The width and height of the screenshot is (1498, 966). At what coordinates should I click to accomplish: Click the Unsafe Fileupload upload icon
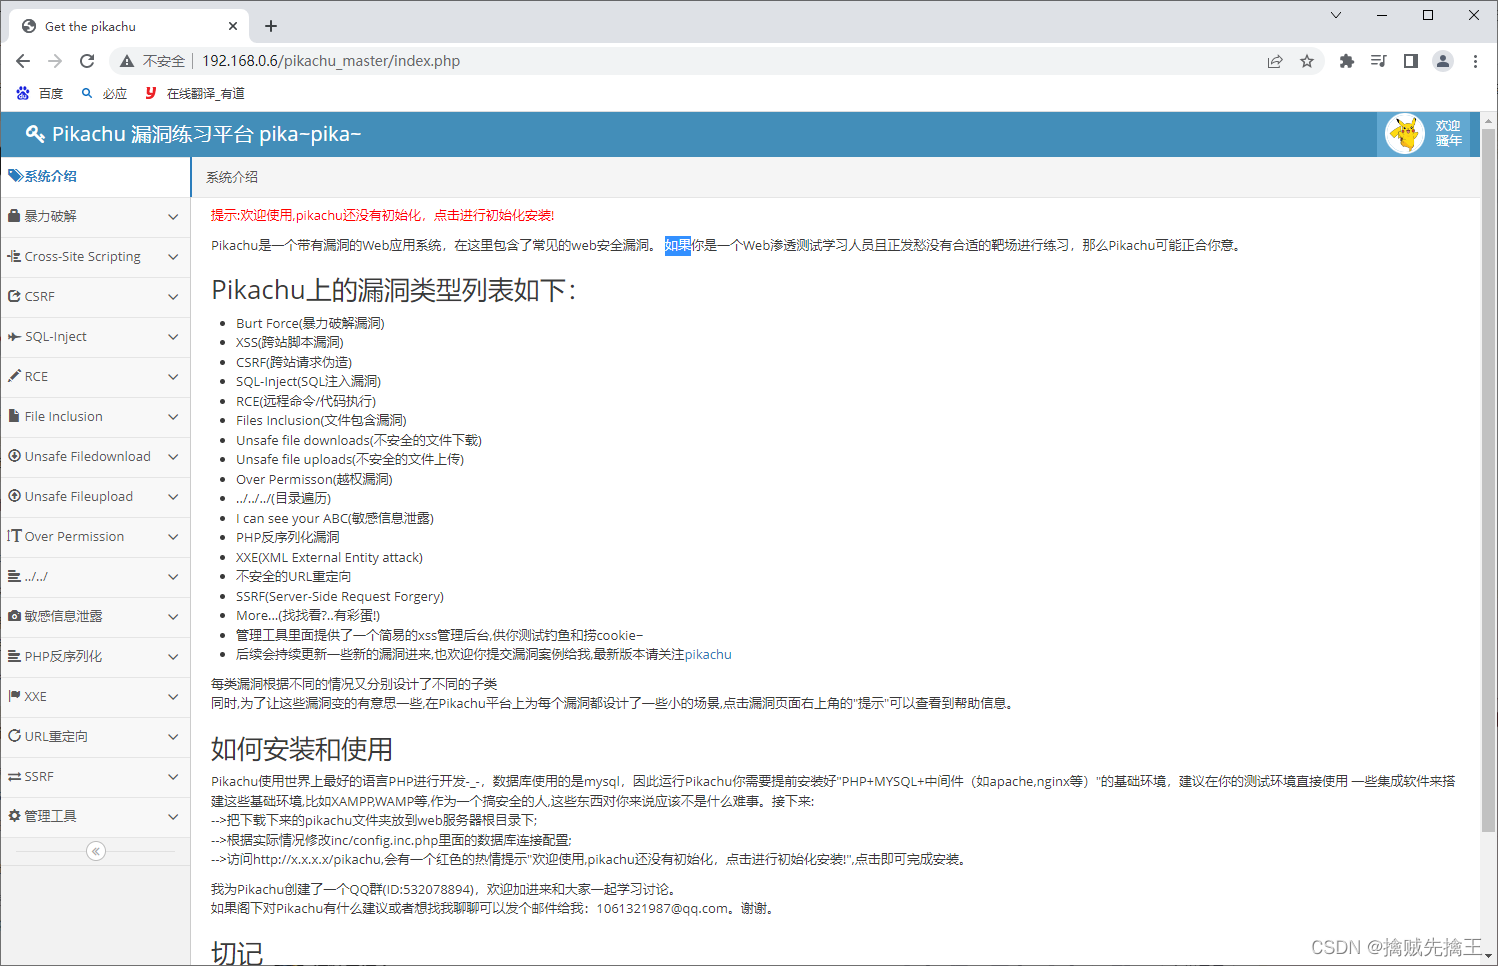pyautogui.click(x=14, y=496)
